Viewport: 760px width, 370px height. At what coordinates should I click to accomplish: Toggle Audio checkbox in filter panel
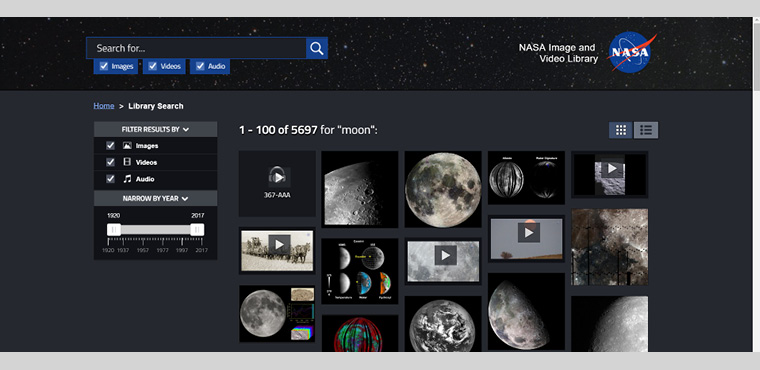[x=111, y=179]
